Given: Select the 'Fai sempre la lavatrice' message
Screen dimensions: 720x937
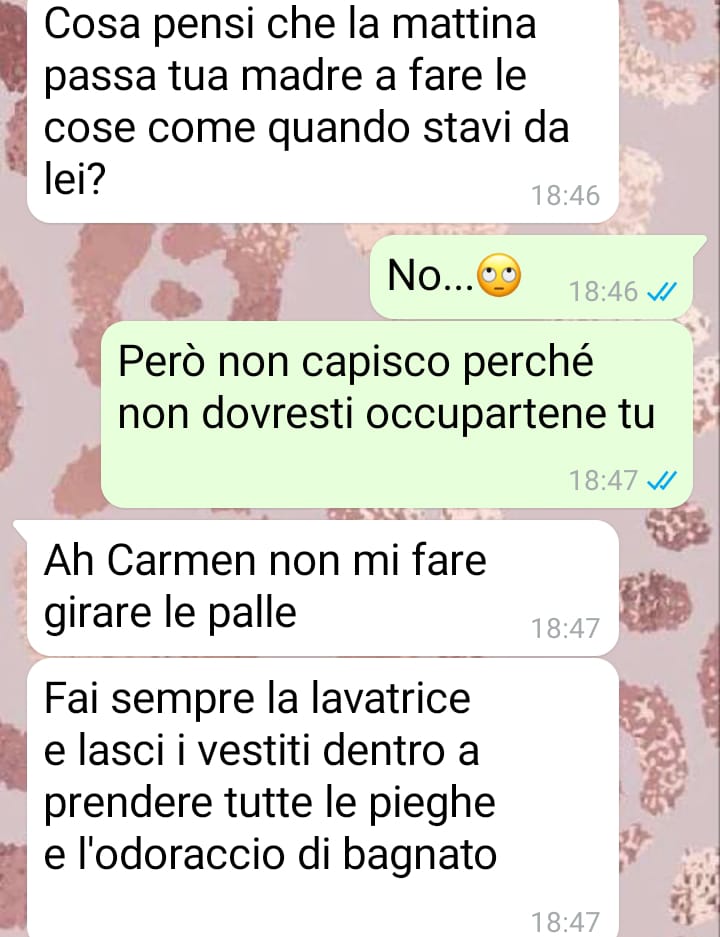Looking at the screenshot, I should coord(323,798).
